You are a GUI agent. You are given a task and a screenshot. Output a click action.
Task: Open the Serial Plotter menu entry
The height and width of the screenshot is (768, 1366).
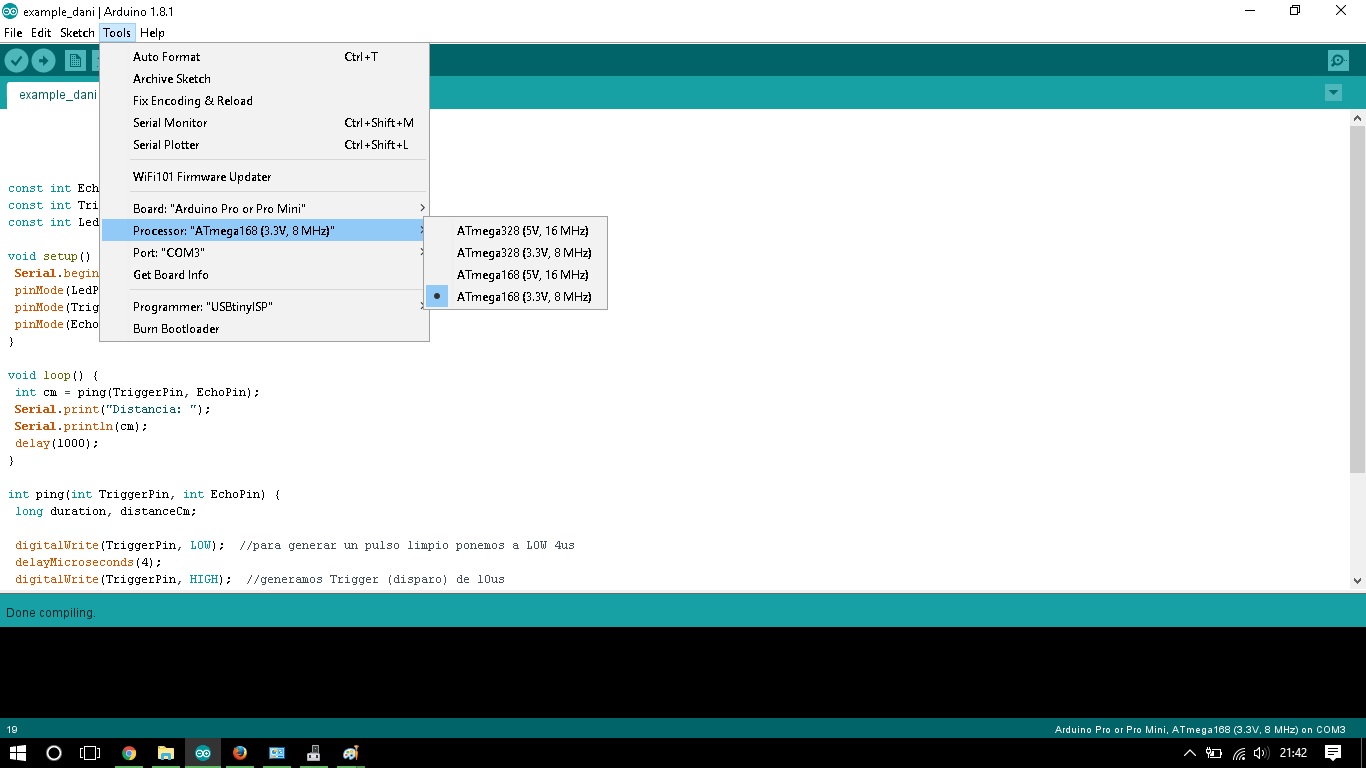(x=265, y=145)
